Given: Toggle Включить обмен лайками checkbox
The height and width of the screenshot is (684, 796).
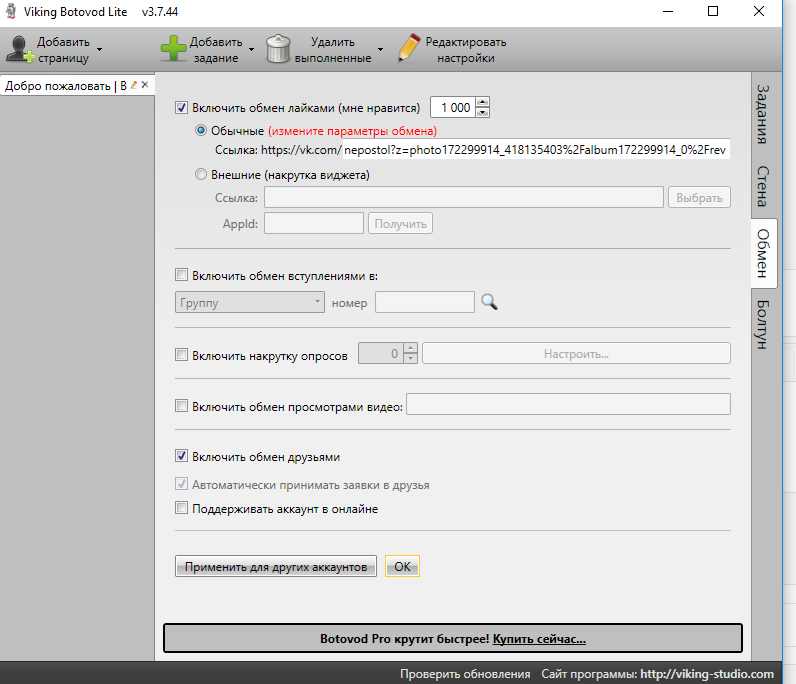Looking at the screenshot, I should click(x=181, y=108).
